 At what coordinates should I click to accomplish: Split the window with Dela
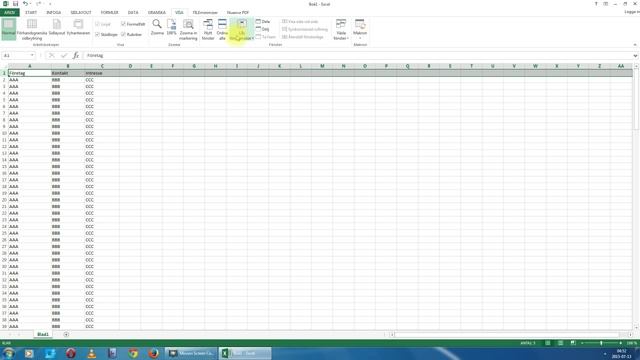point(263,21)
